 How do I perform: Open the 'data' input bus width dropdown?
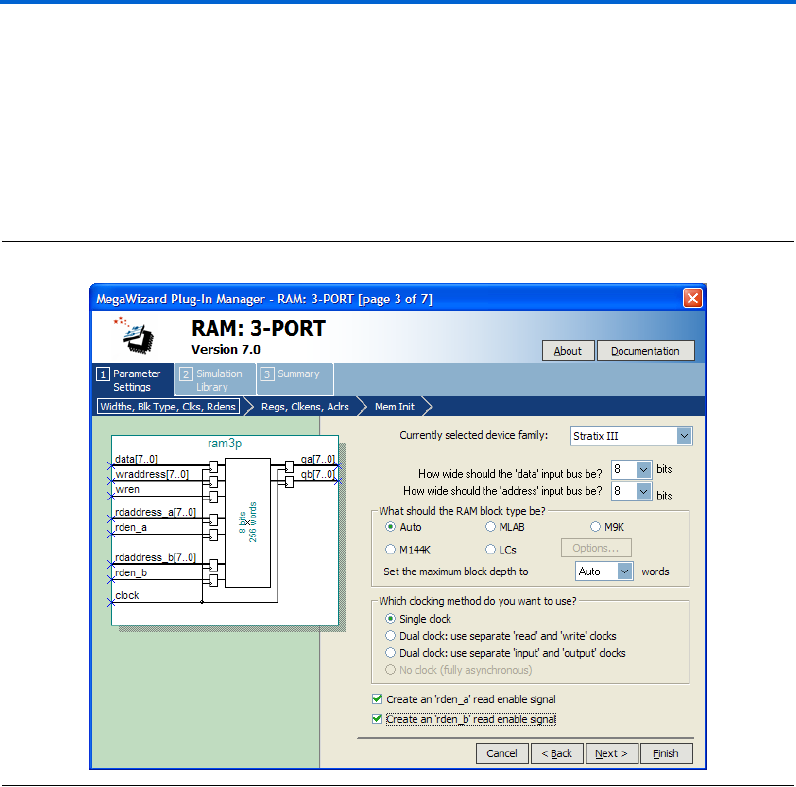click(x=643, y=470)
